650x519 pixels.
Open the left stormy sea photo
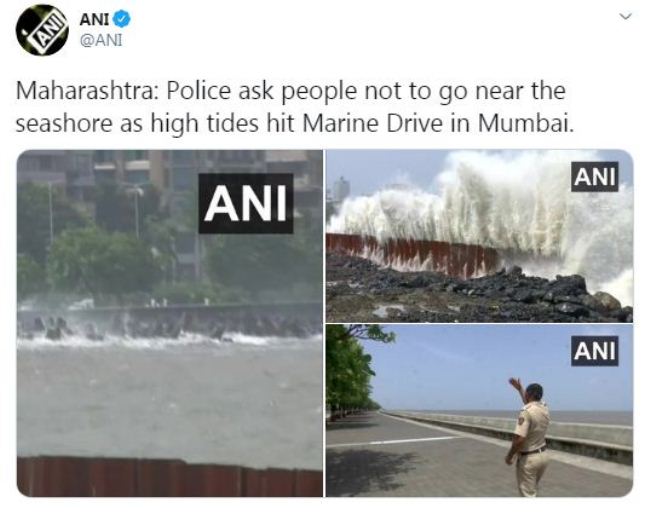point(170,323)
